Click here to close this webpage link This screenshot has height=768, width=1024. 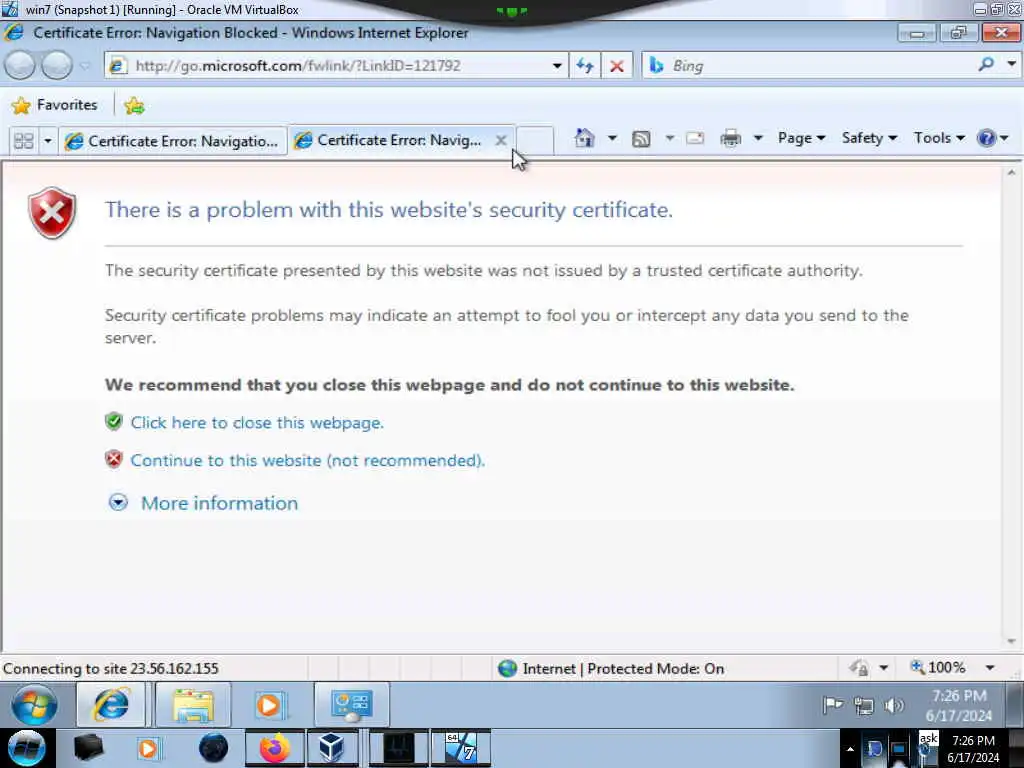(257, 423)
